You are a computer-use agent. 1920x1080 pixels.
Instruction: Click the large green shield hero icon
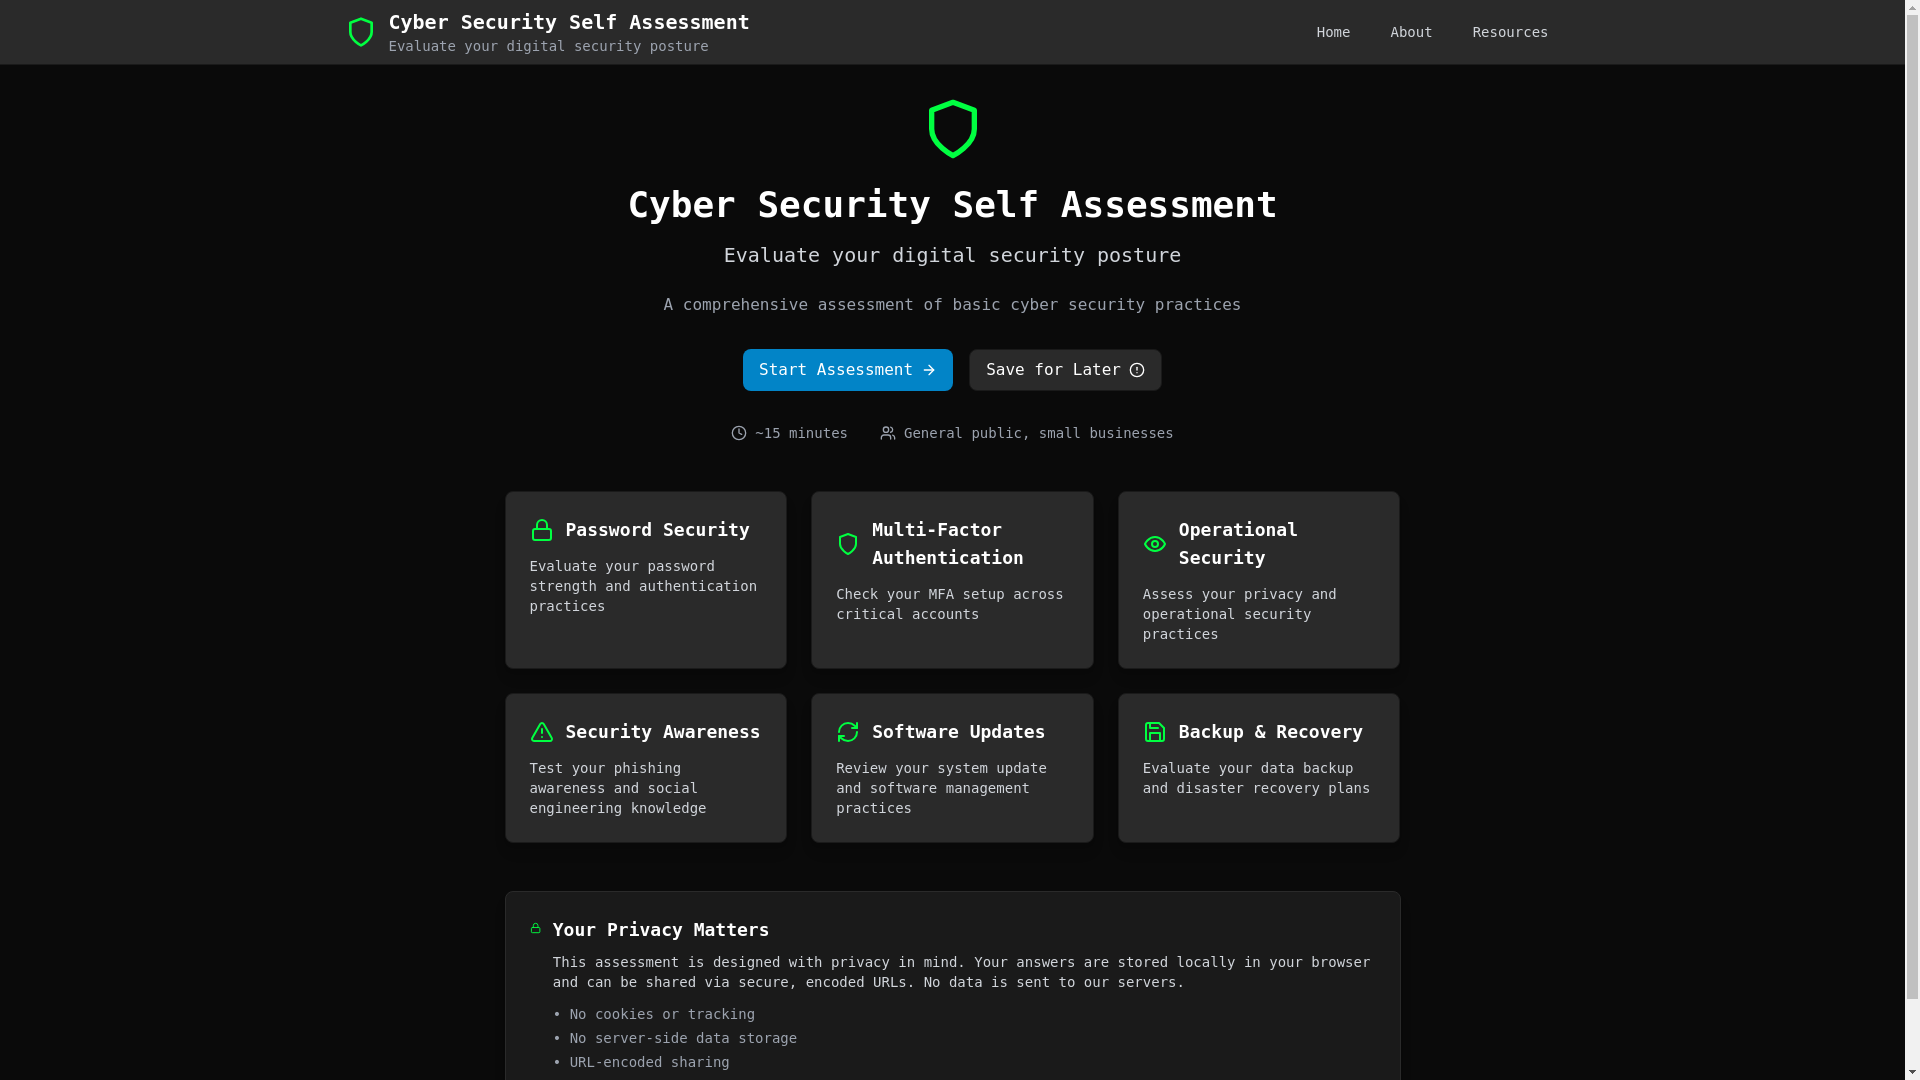tap(952, 129)
